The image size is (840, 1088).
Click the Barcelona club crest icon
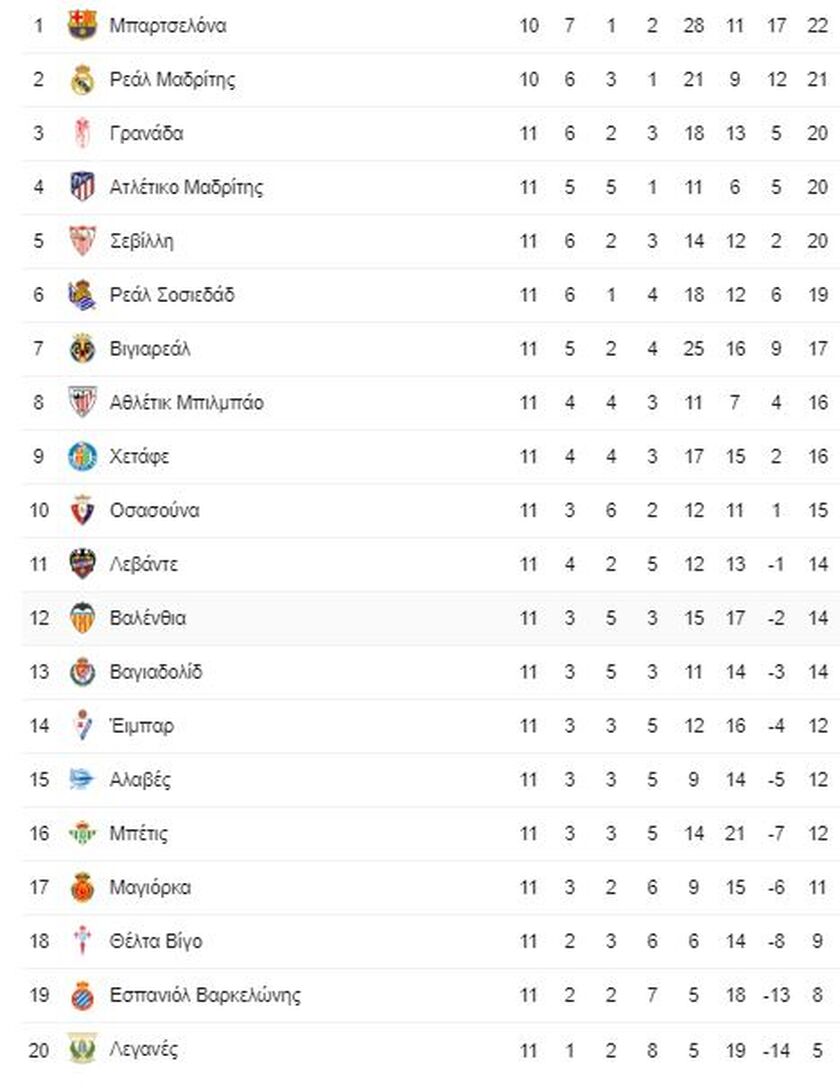(83, 25)
